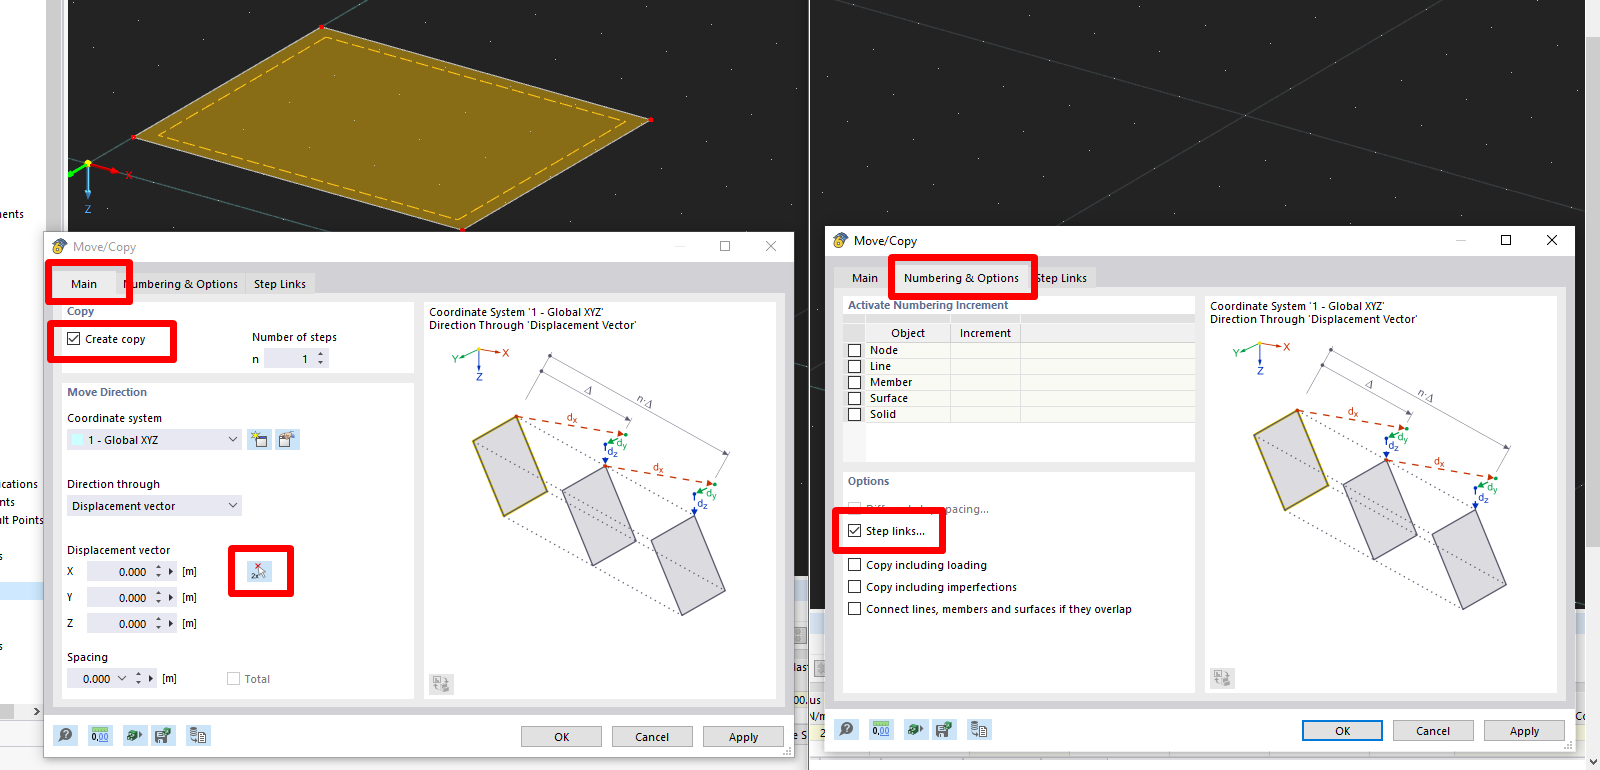Toggle the Step links... checkbox
Screen dimensions: 1600x770
(855, 531)
